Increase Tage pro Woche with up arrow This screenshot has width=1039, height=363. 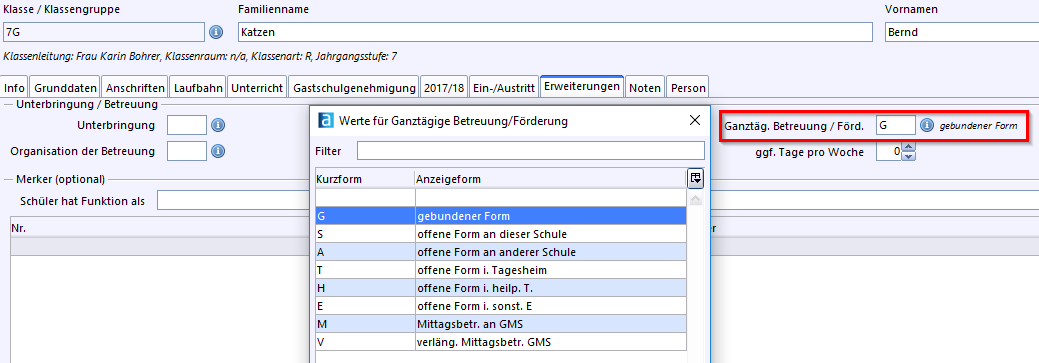coord(908,147)
